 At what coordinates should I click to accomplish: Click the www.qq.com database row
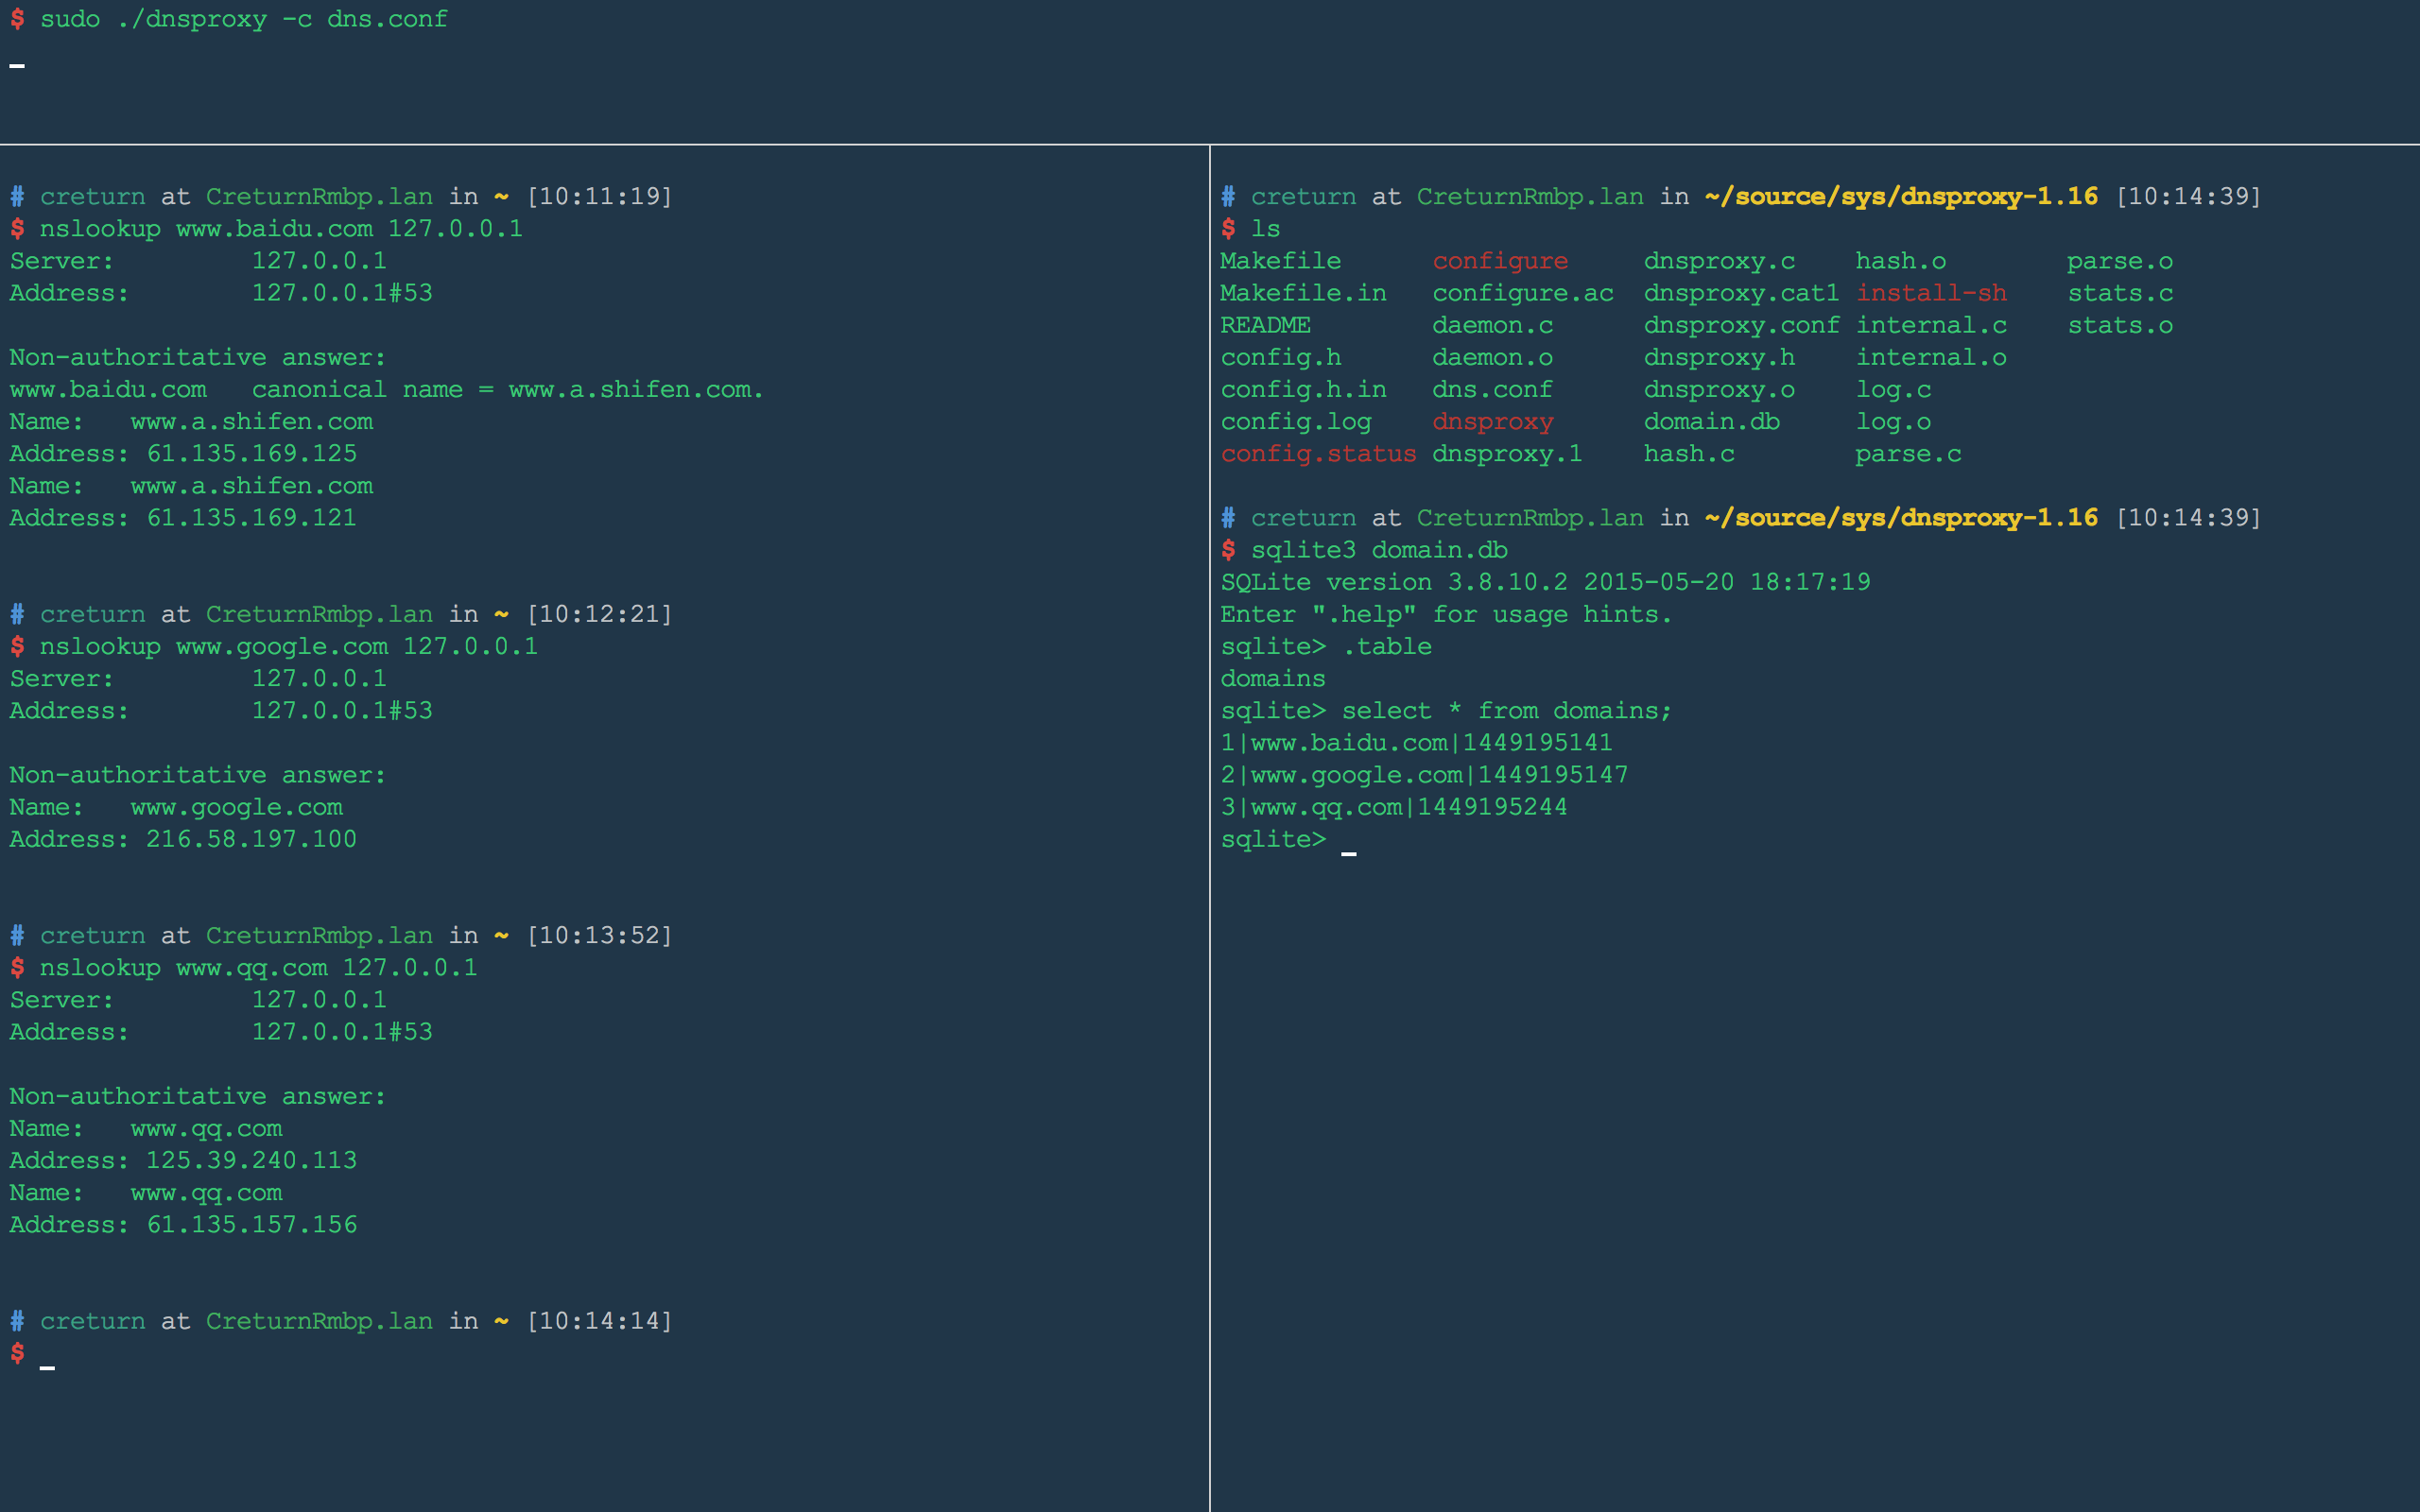pyautogui.click(x=1393, y=807)
